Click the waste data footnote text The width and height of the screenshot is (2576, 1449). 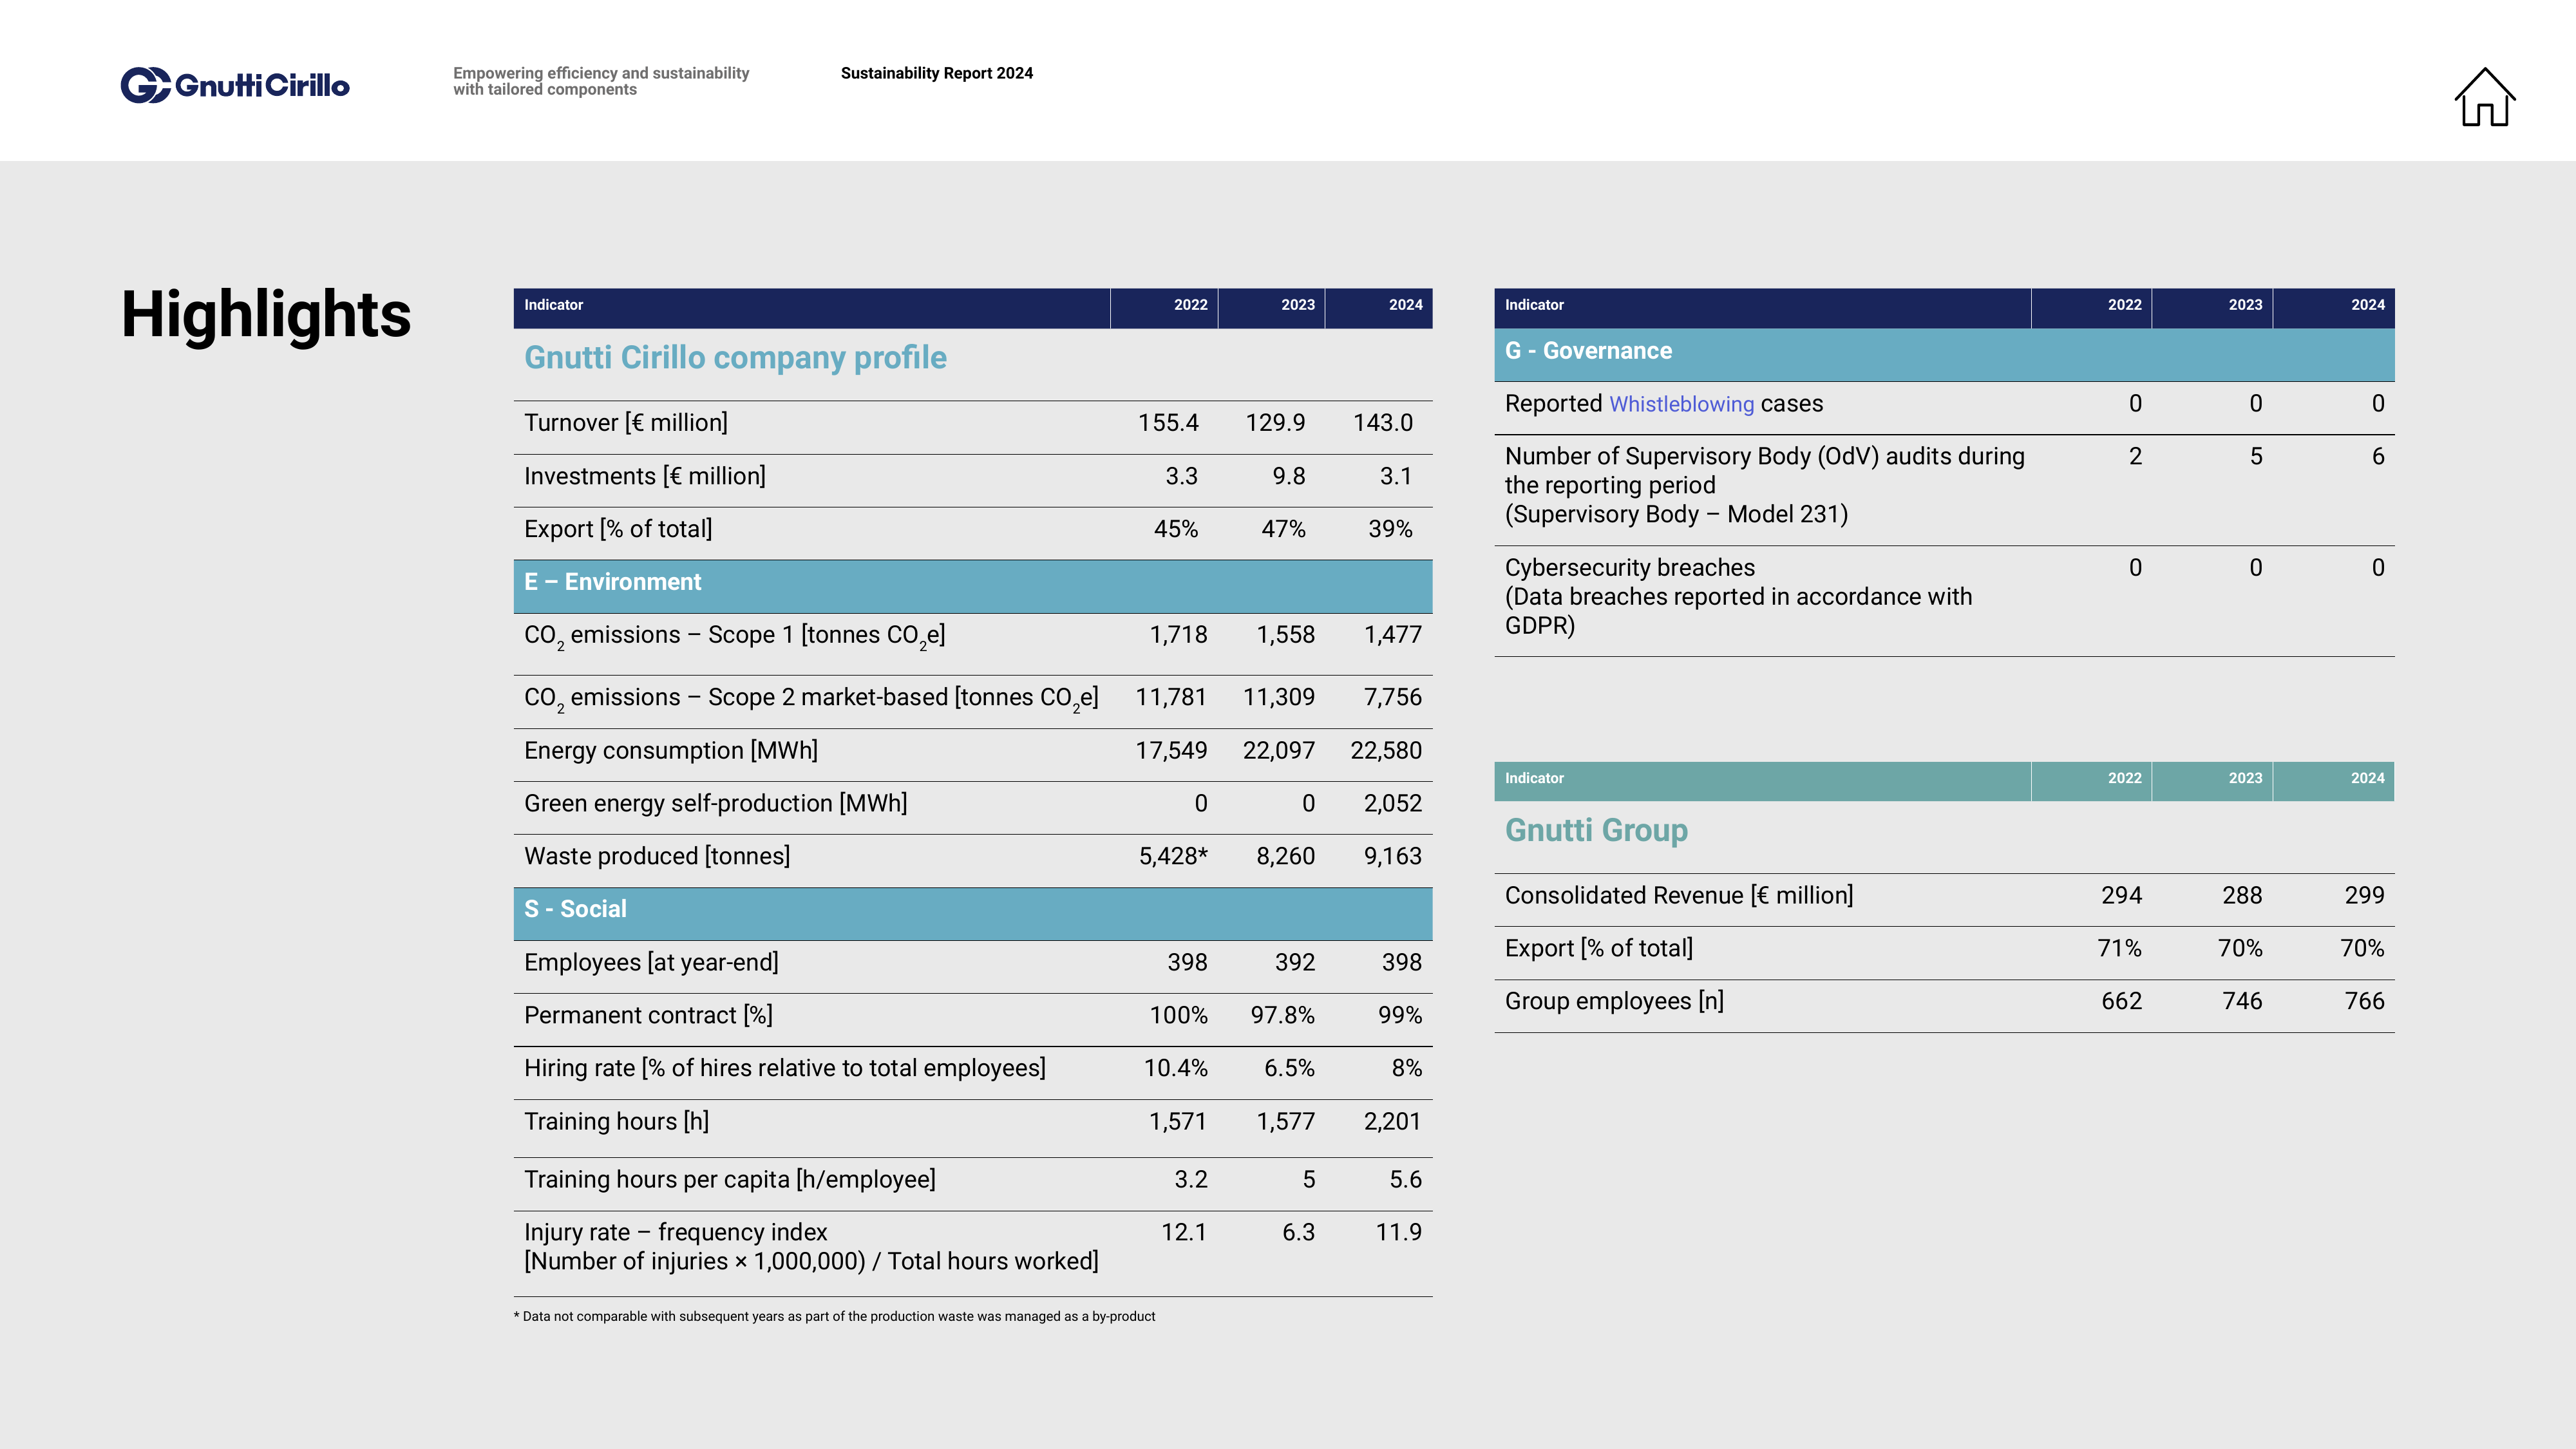(834, 1317)
